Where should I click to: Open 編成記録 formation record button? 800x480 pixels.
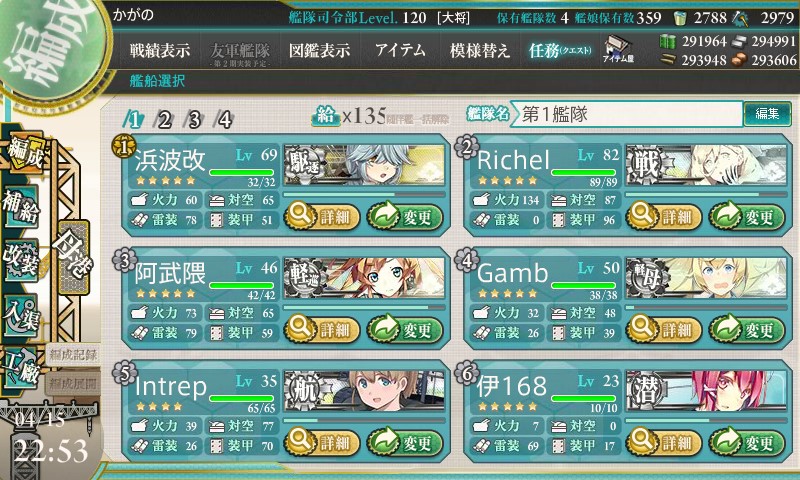pyautogui.click(x=72, y=355)
